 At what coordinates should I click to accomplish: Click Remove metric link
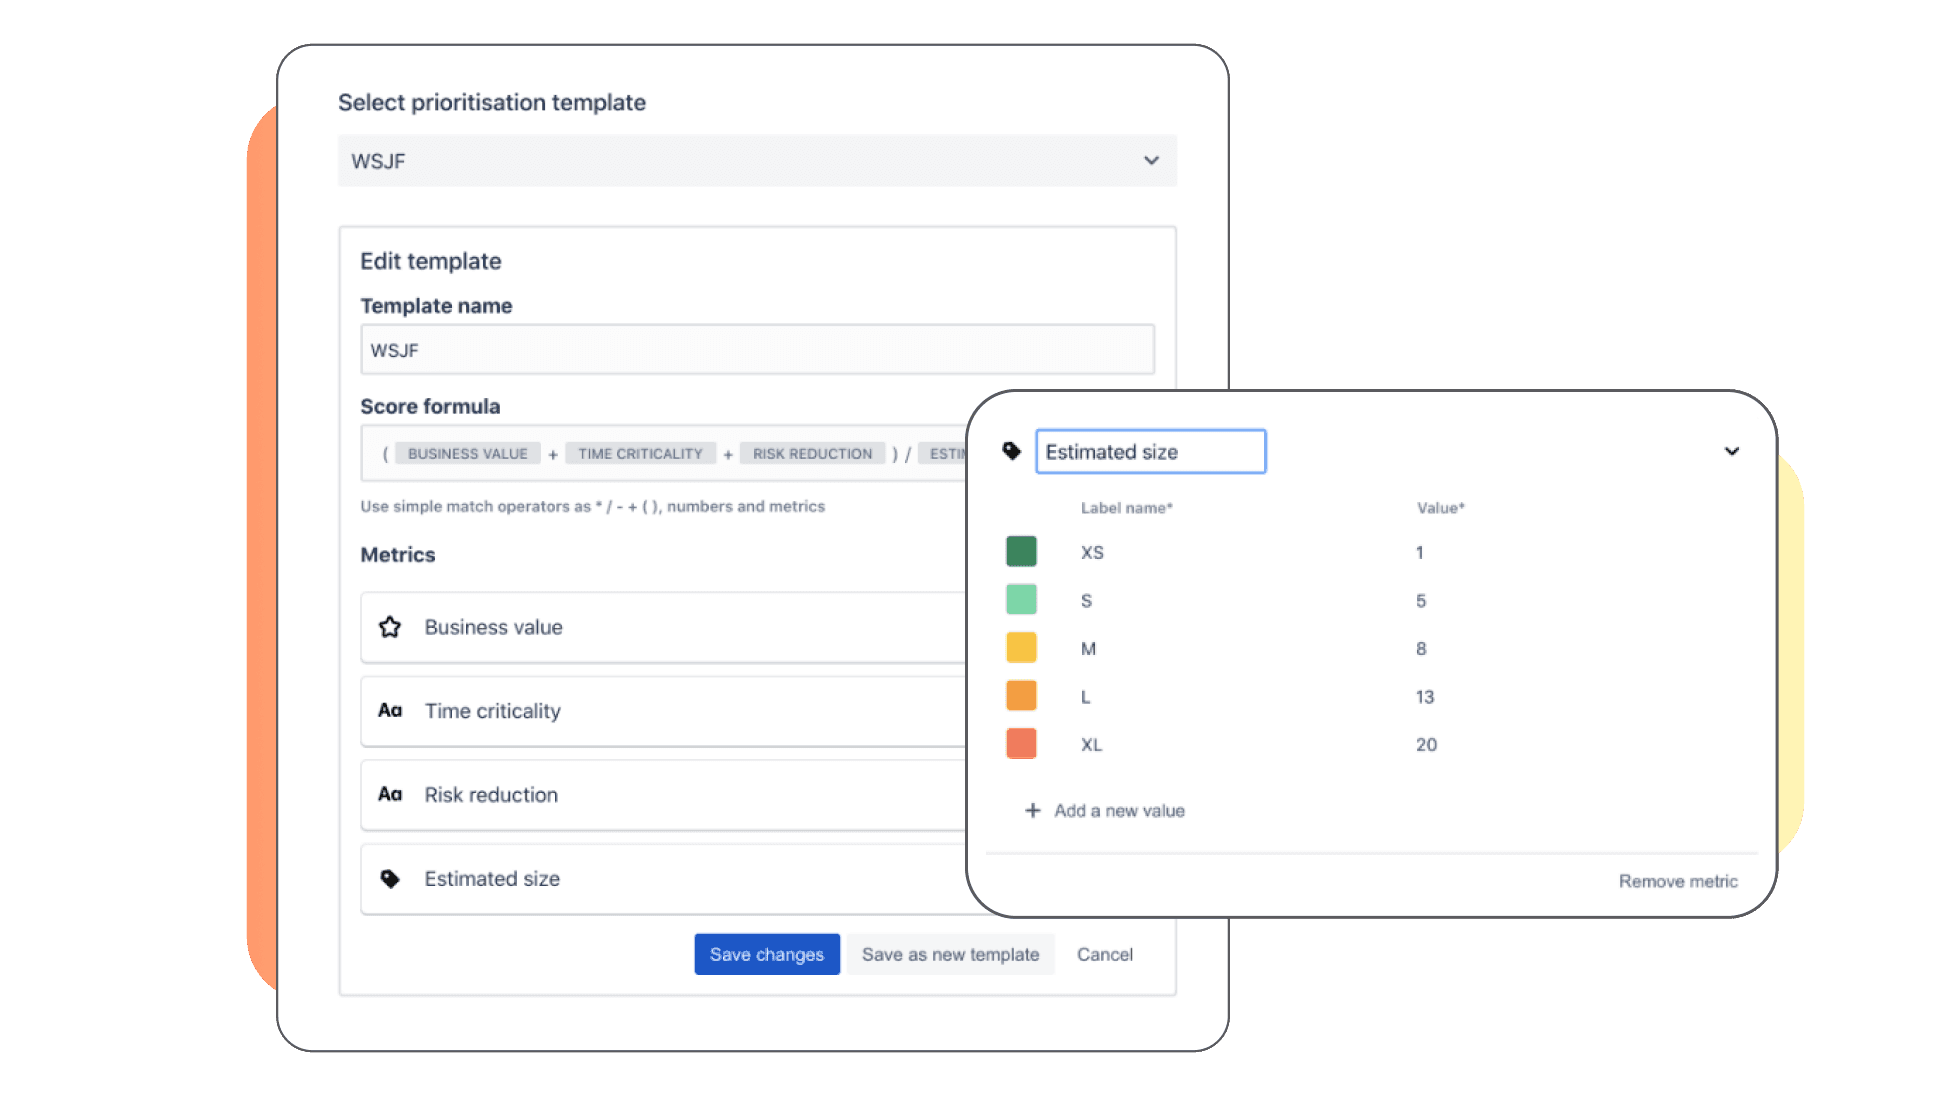click(1678, 881)
